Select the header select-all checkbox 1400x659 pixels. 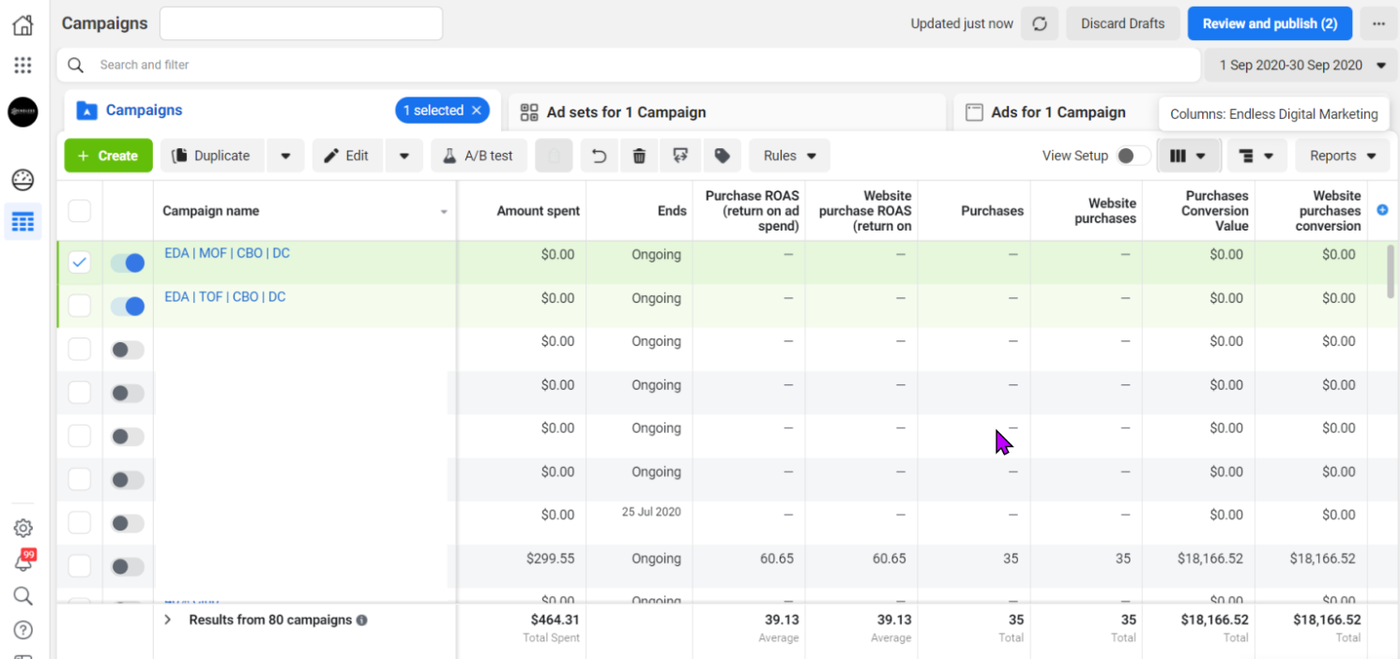click(79, 211)
